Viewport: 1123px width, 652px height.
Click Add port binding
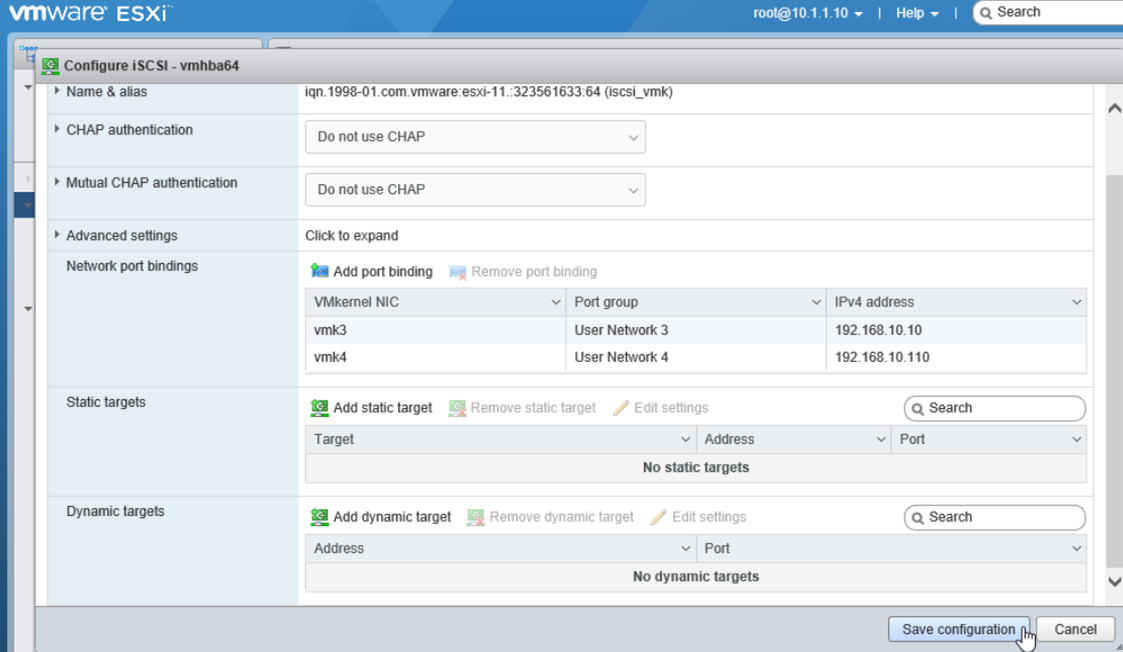pyautogui.click(x=372, y=272)
